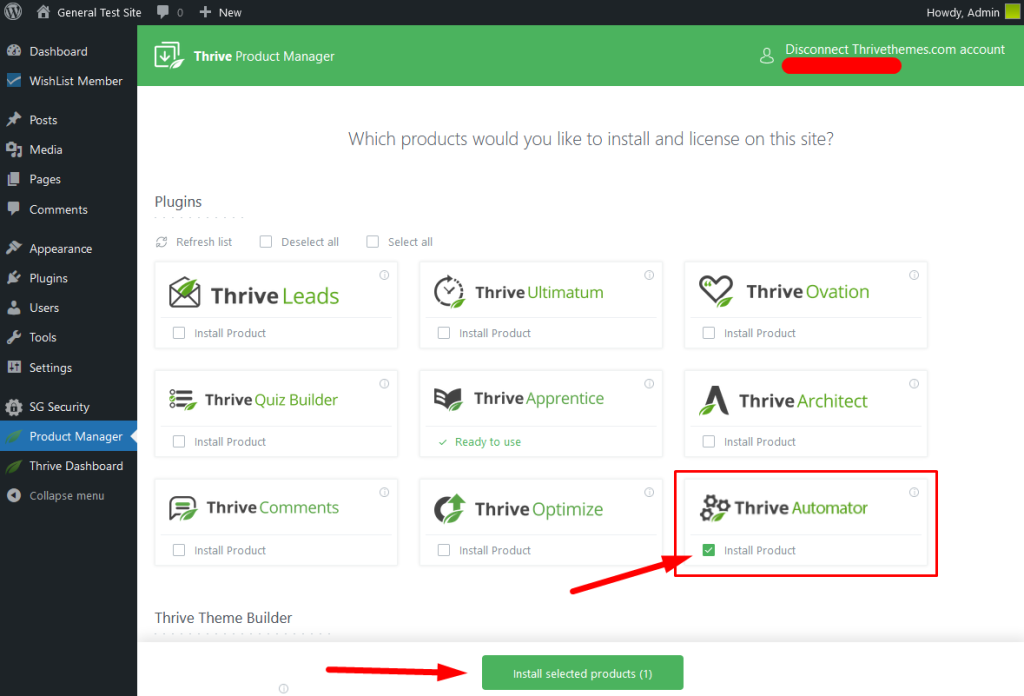
Task: Click the Thrive Architect A logo
Action: click(714, 400)
